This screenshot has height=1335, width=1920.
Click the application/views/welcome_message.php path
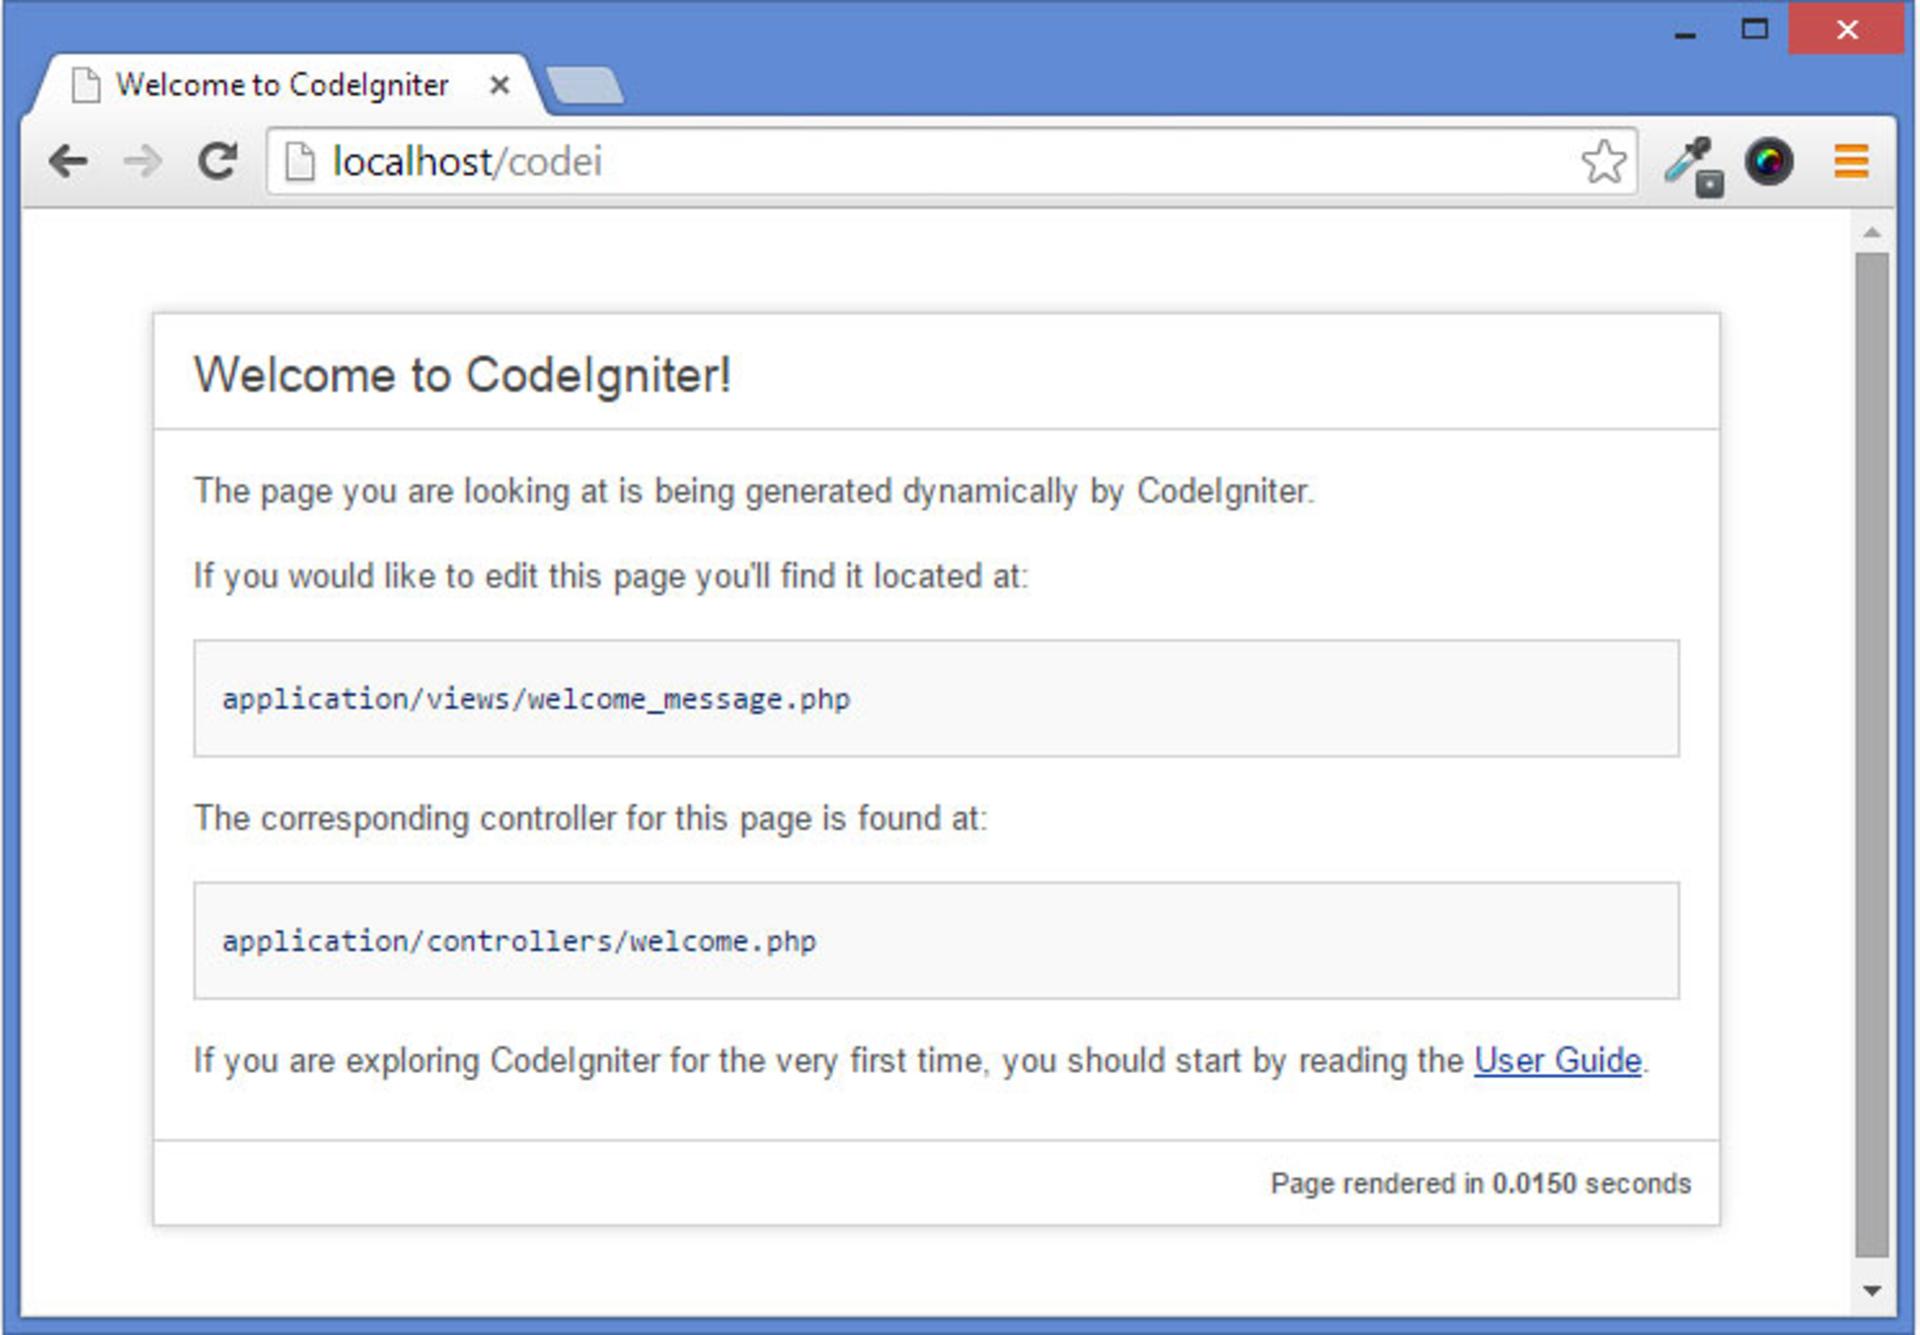(x=536, y=699)
